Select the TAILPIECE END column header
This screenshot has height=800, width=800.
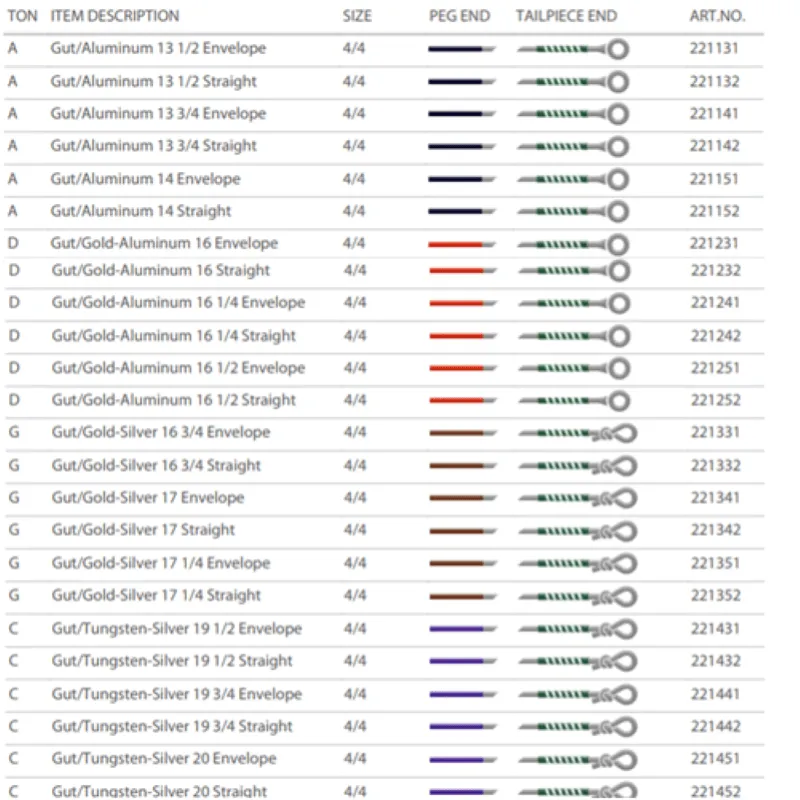566,16
